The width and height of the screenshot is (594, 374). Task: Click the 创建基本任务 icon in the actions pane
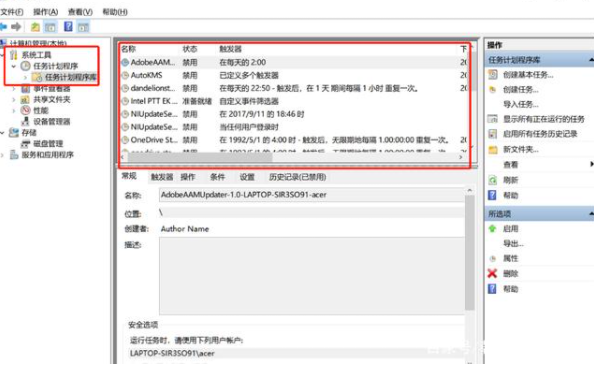(492, 74)
